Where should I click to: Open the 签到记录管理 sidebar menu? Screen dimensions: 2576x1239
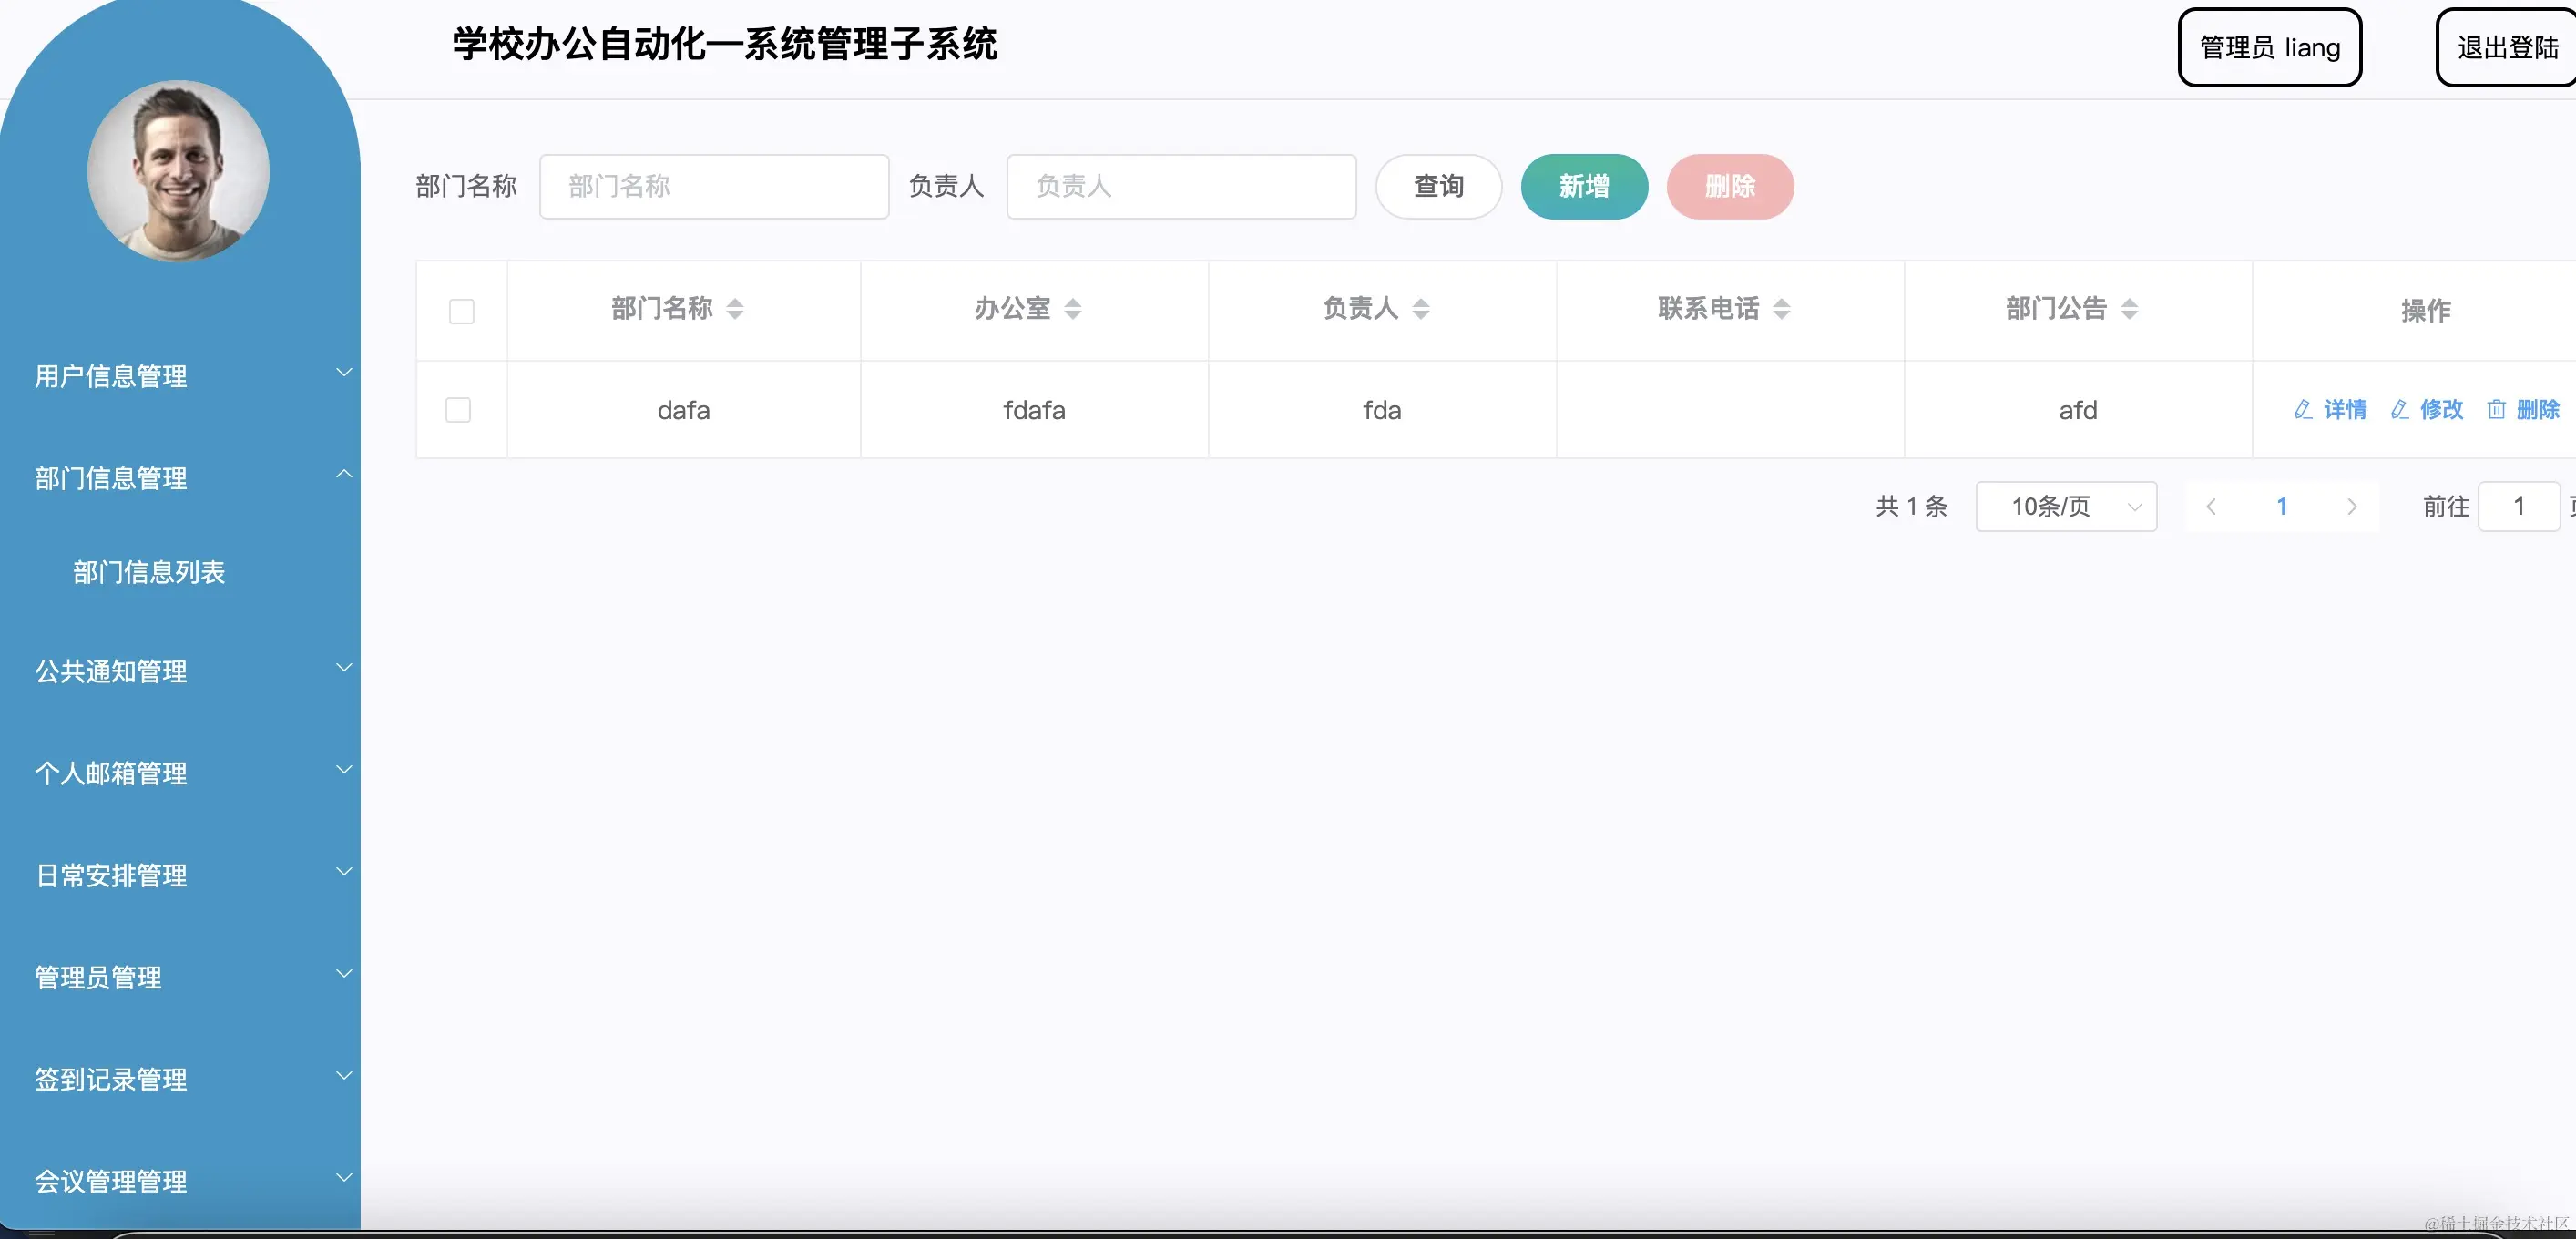click(110, 1080)
